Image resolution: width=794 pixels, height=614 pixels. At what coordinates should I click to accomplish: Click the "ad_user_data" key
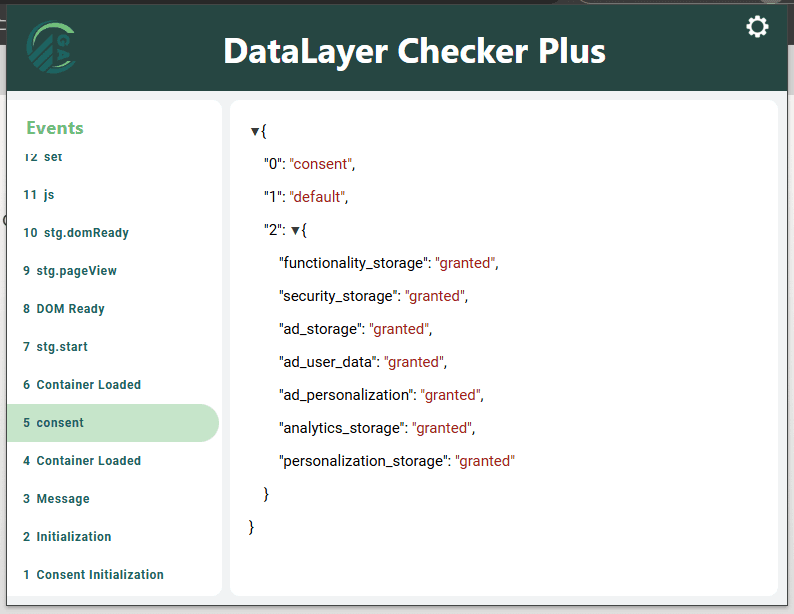tap(328, 362)
